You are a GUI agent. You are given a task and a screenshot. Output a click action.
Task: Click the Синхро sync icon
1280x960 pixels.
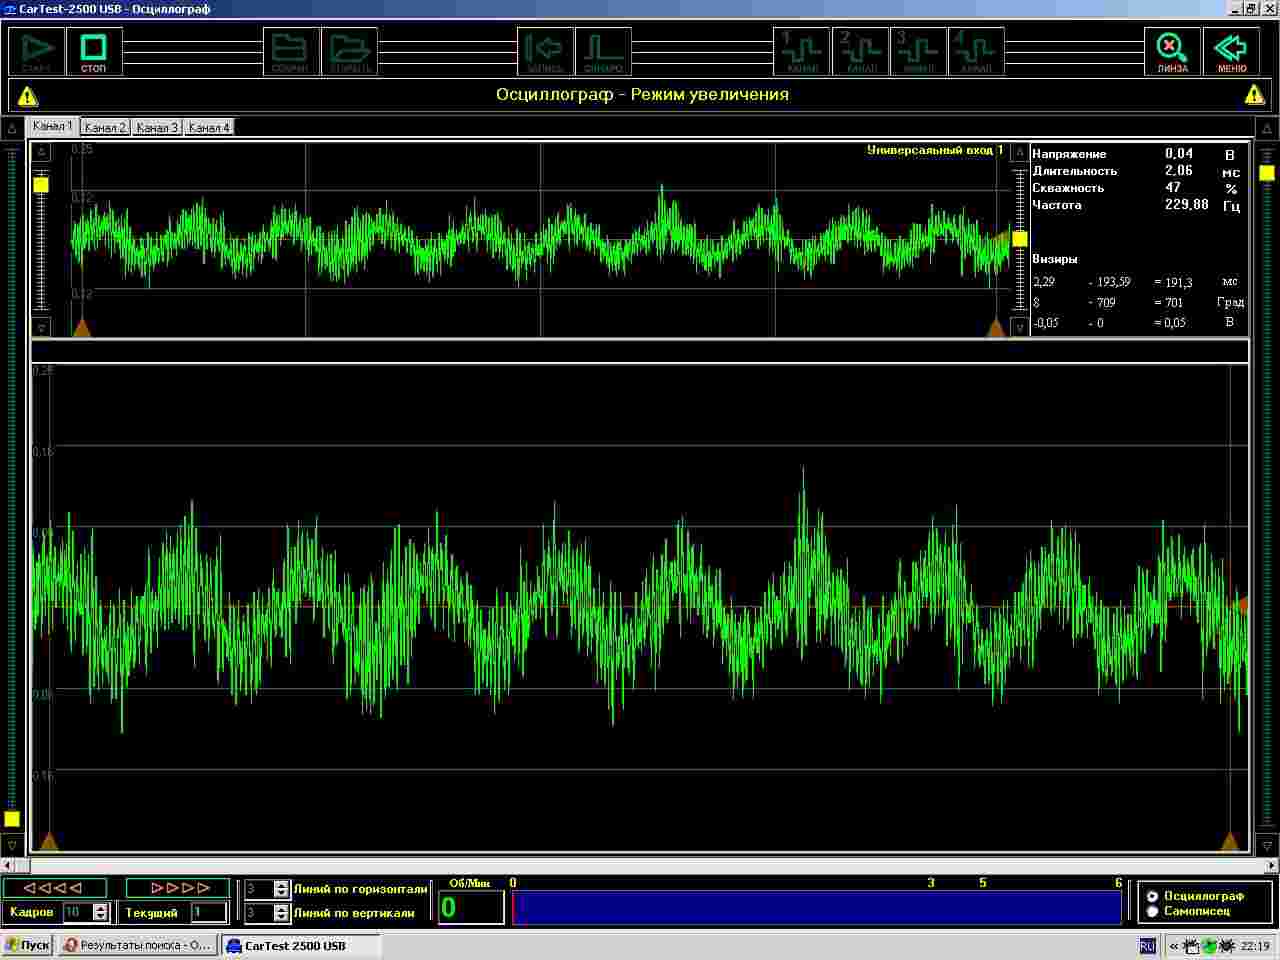pyautogui.click(x=603, y=51)
